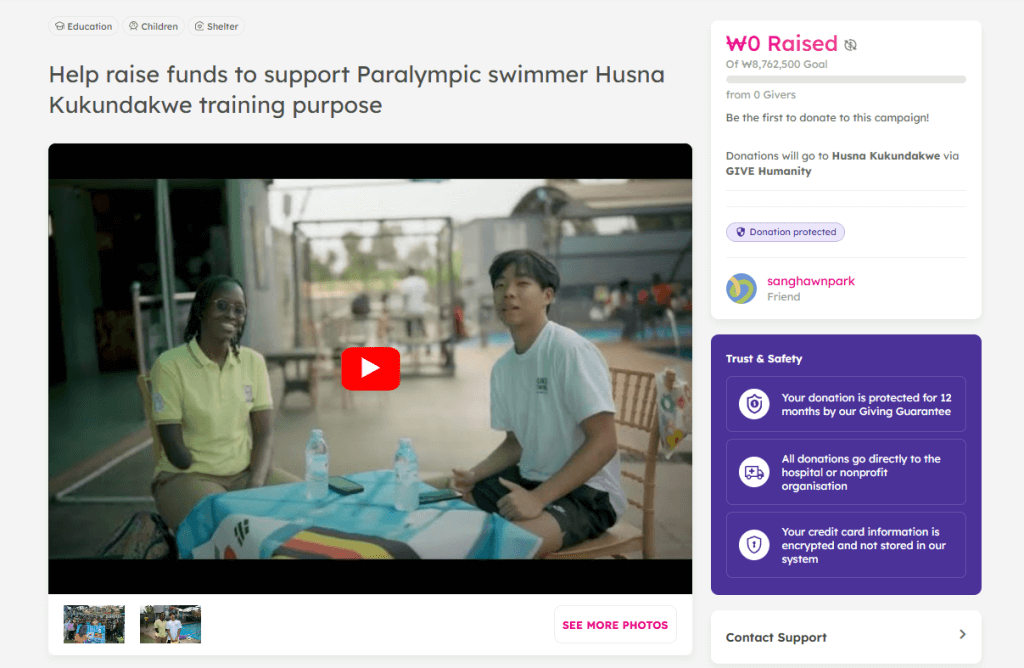Click the ambulance icon for hospital donations
Image resolution: width=1024 pixels, height=668 pixels.
click(754, 472)
